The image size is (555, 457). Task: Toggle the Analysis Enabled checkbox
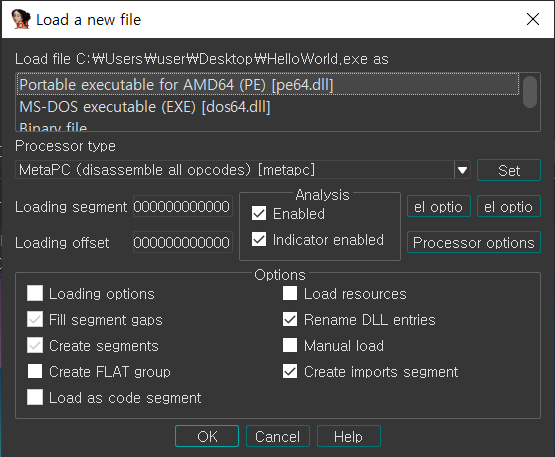click(259, 213)
